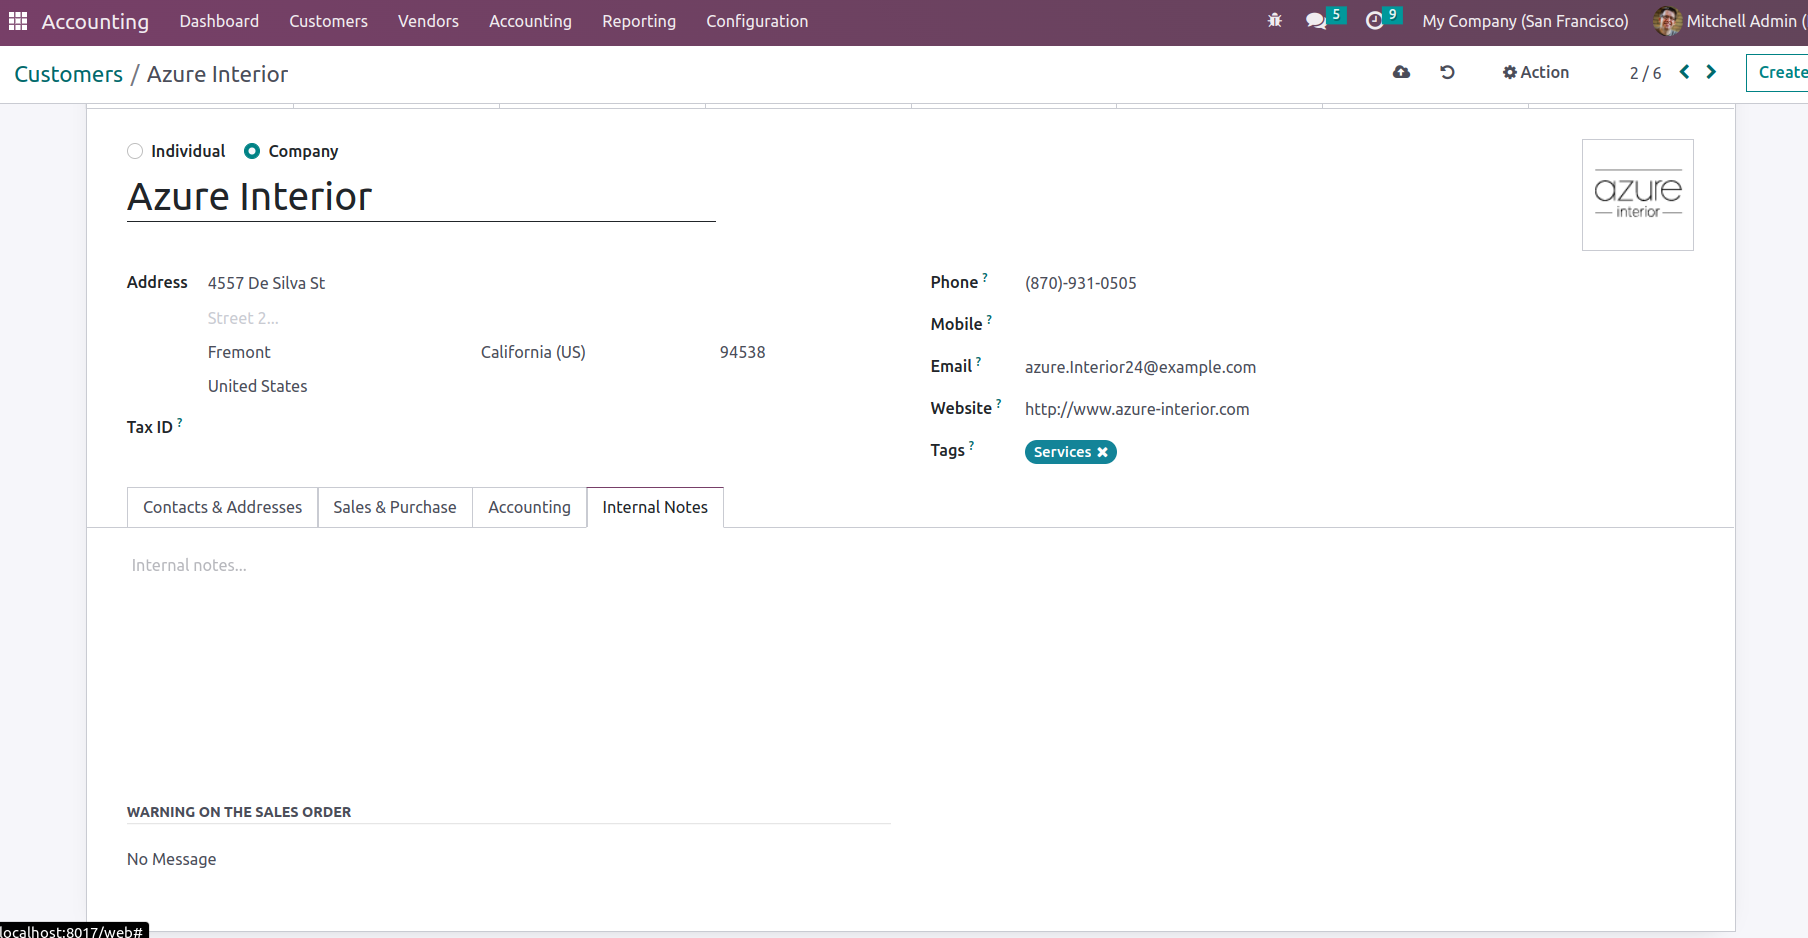Click Email field help question mark
Screen dimensions: 1808x938
coord(978,361)
